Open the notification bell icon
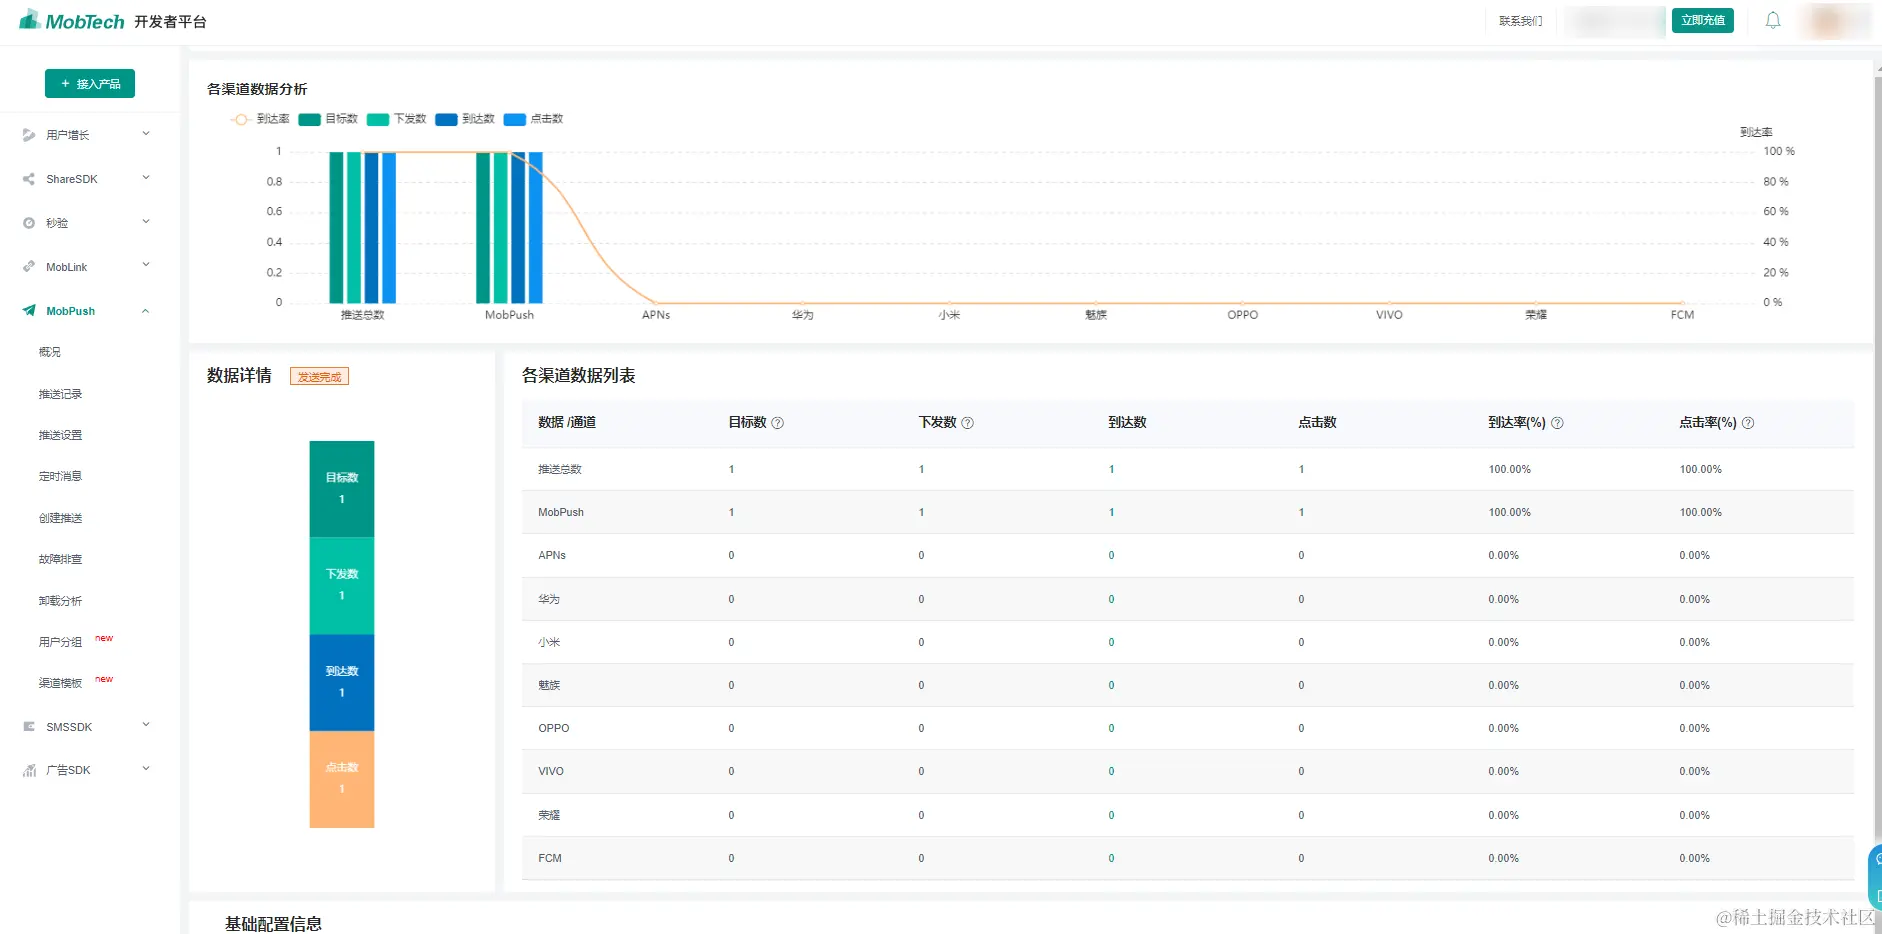 pyautogui.click(x=1772, y=20)
